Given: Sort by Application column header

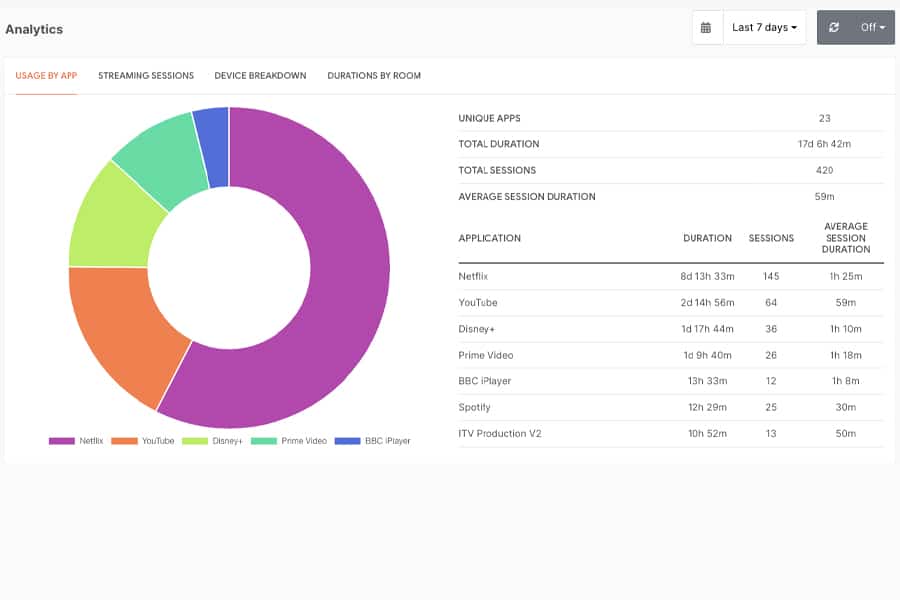Looking at the screenshot, I should pos(489,238).
